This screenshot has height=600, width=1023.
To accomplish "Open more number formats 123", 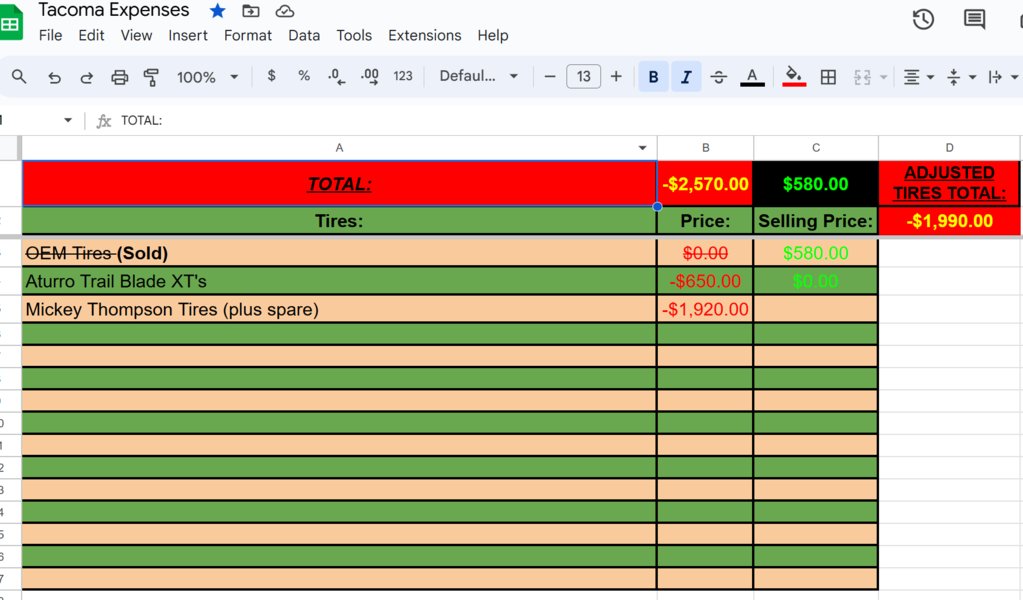I will click(403, 76).
